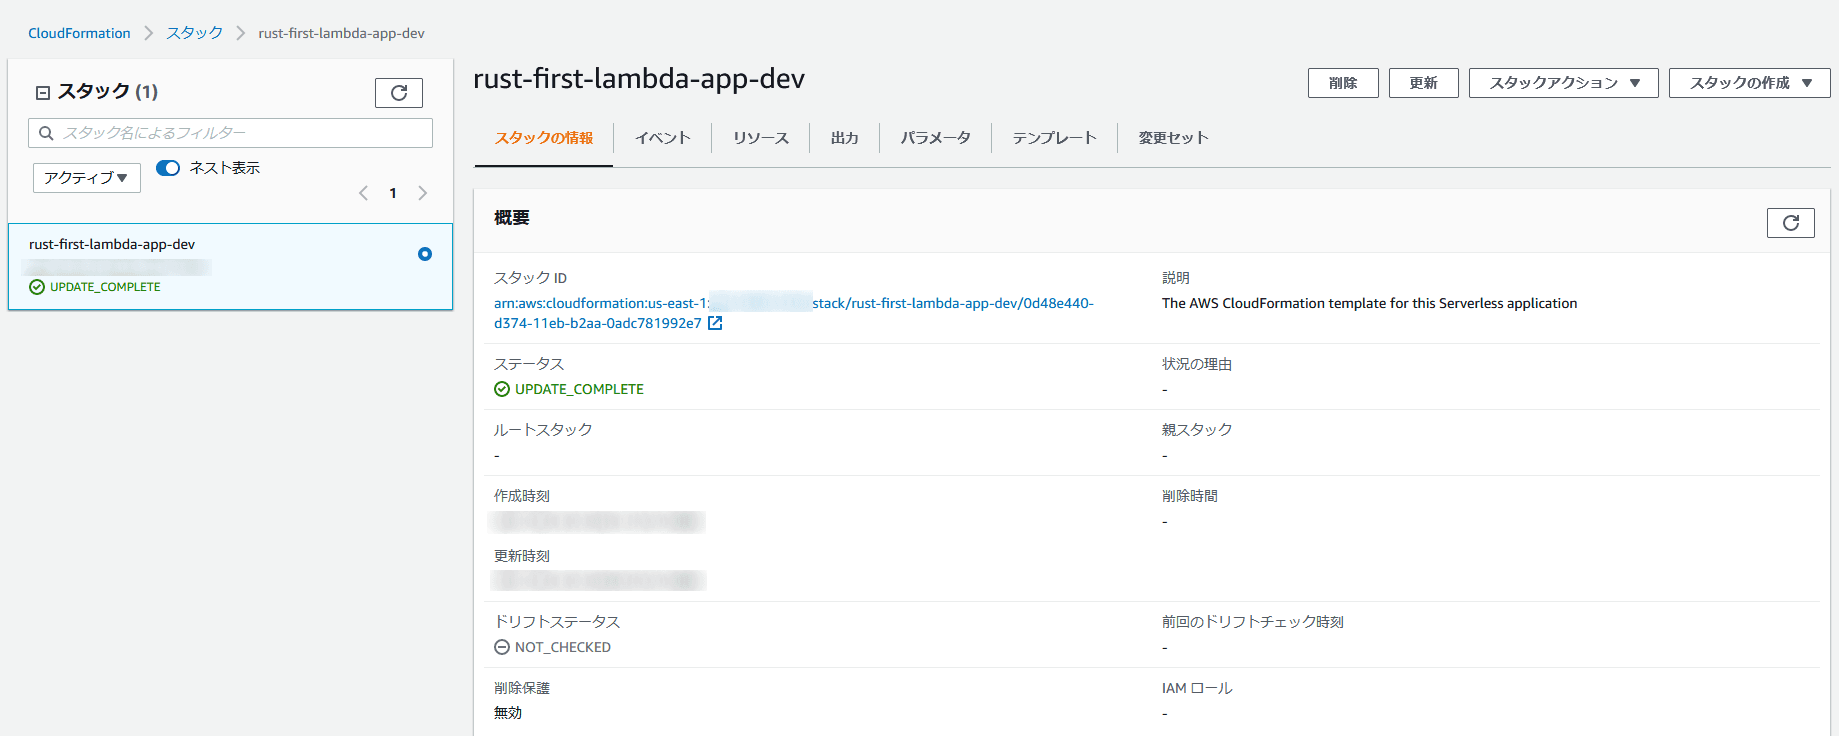Screen dimensions: 1839x736
Task: Refresh the stack list in sidebar
Action: point(398,93)
